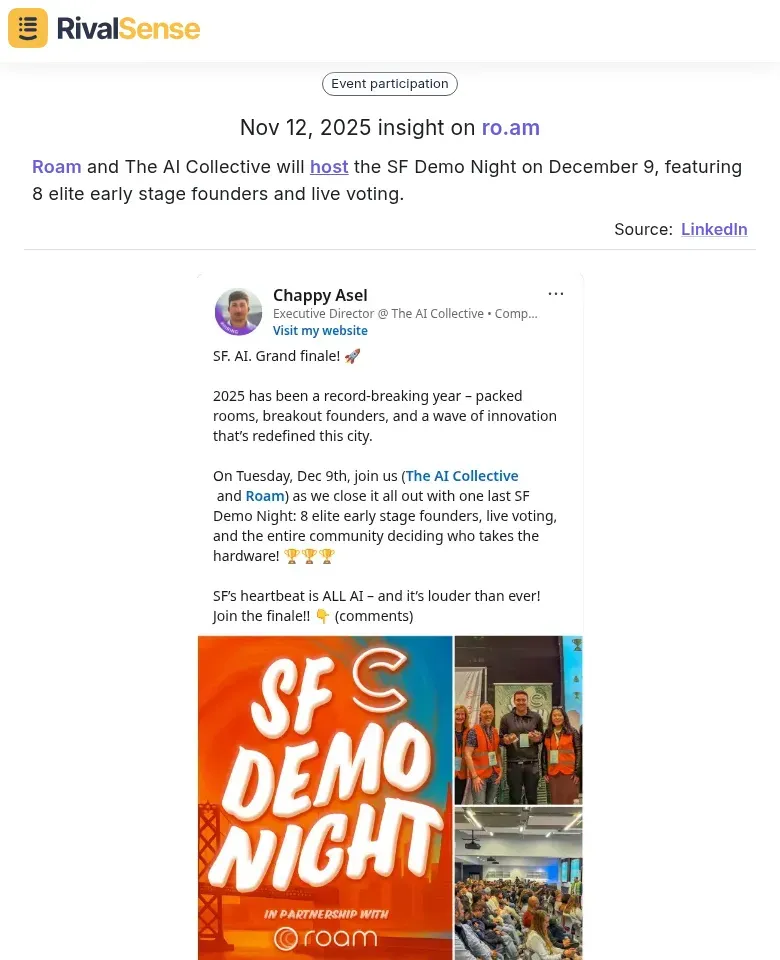Select Chappy Asel's name
This screenshot has width=780, height=960.
point(320,295)
